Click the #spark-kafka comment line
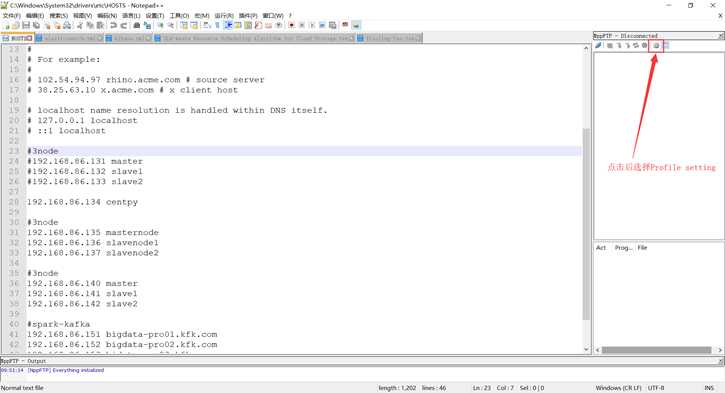 click(x=58, y=324)
